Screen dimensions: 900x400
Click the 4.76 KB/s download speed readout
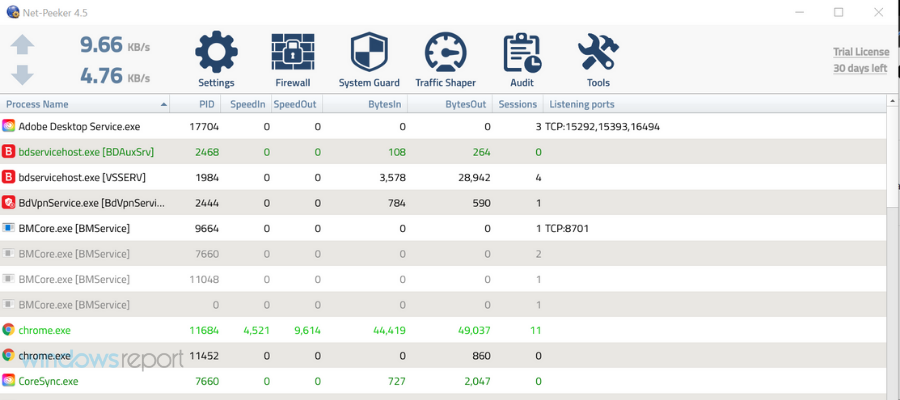[115, 75]
